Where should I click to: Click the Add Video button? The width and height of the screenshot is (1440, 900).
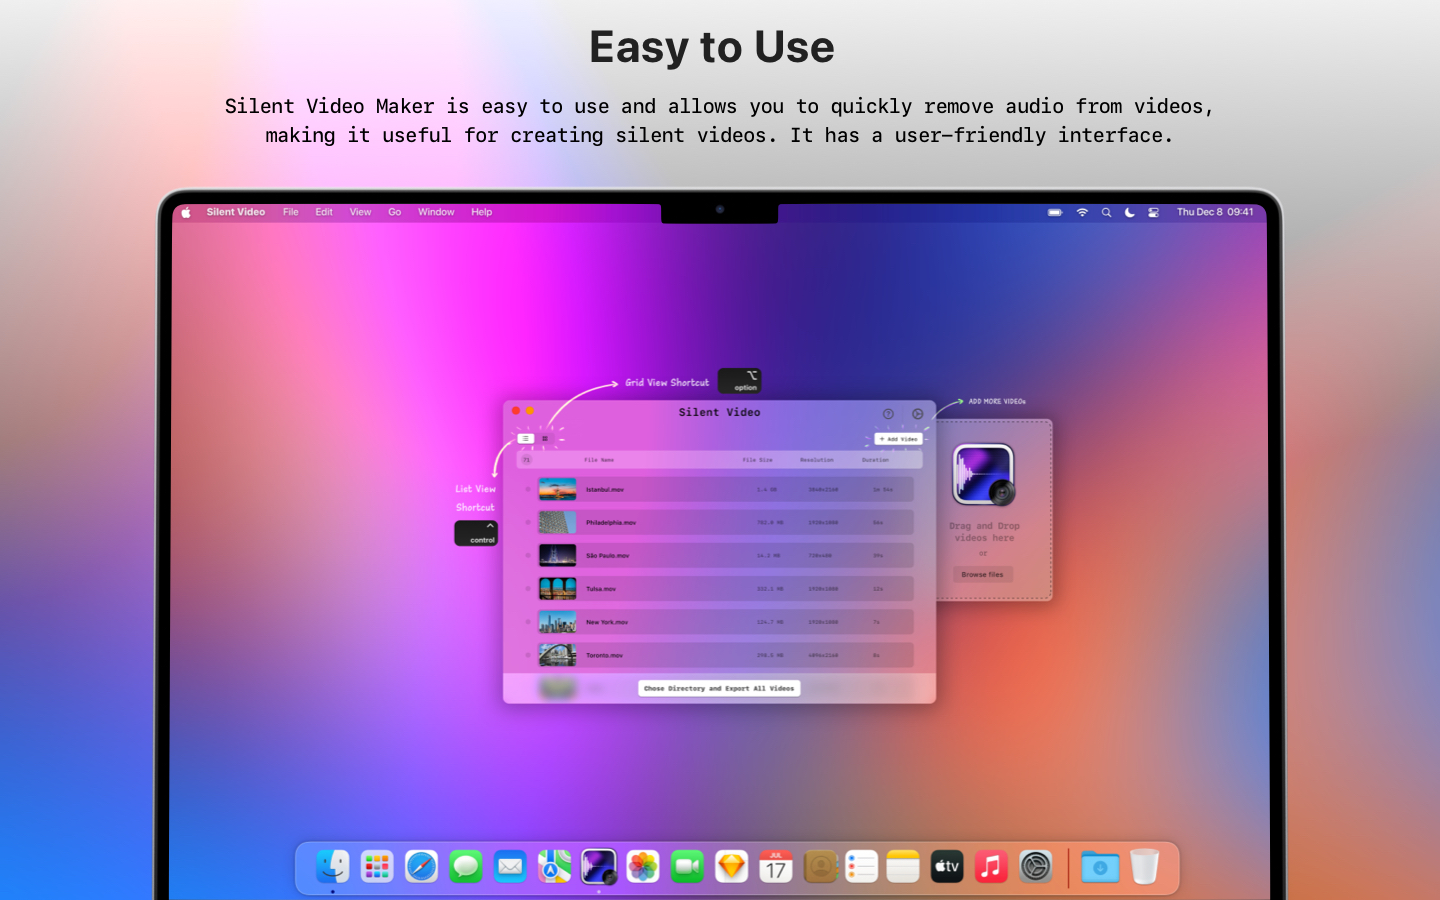(898, 439)
